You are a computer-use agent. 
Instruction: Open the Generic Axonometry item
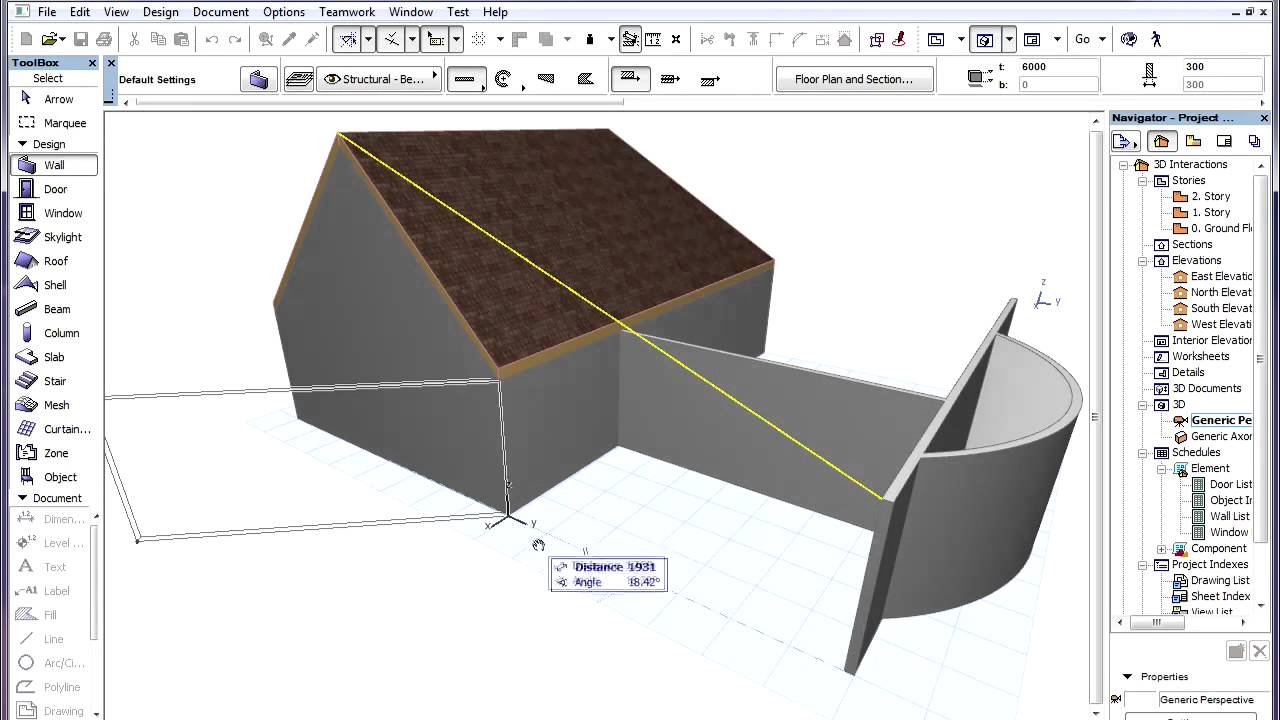coord(1213,437)
